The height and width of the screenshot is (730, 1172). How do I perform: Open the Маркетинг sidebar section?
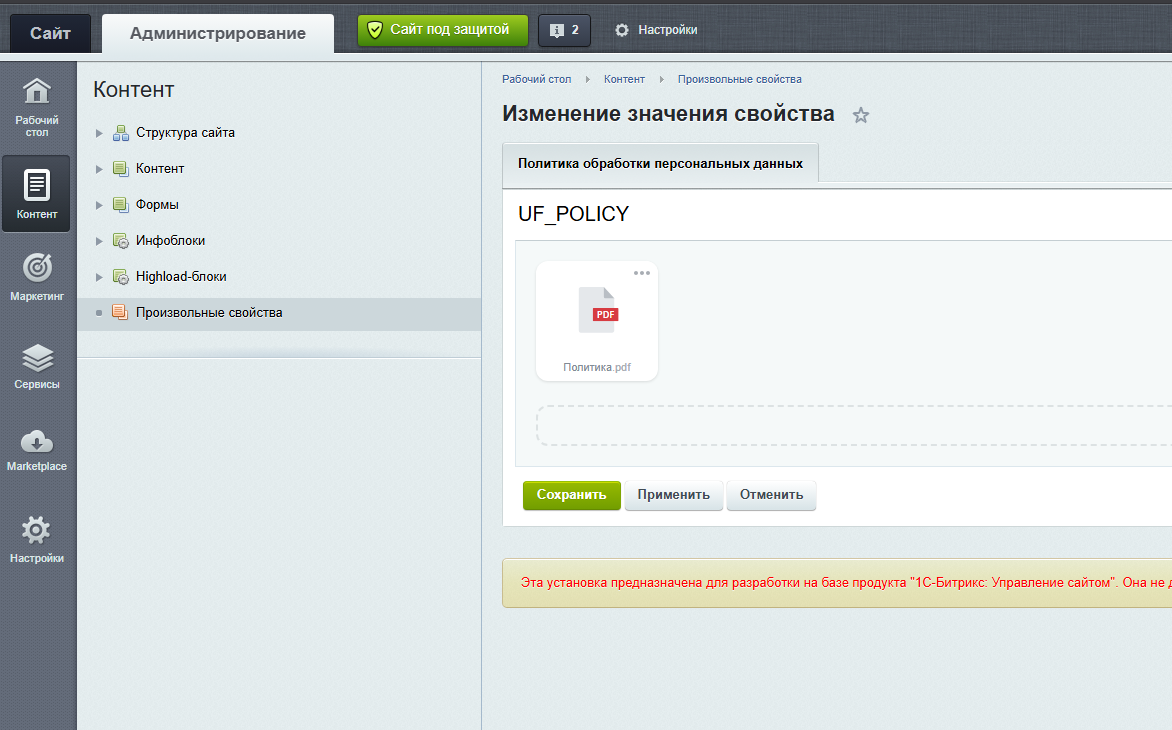click(37, 277)
